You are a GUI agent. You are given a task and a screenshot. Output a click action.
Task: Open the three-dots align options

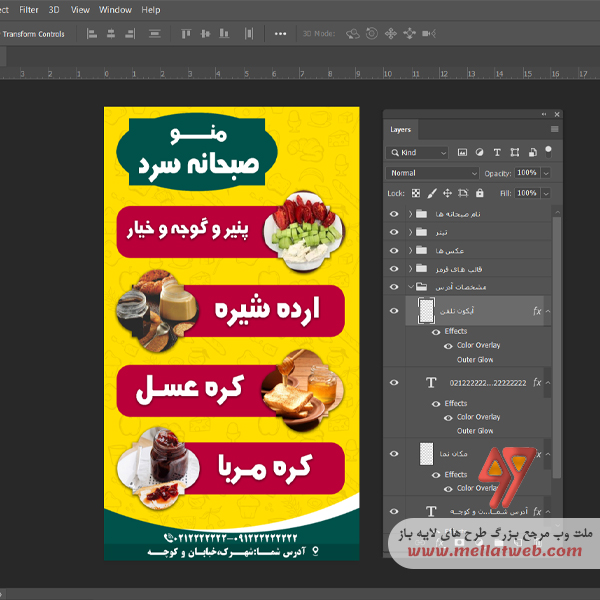[280, 34]
